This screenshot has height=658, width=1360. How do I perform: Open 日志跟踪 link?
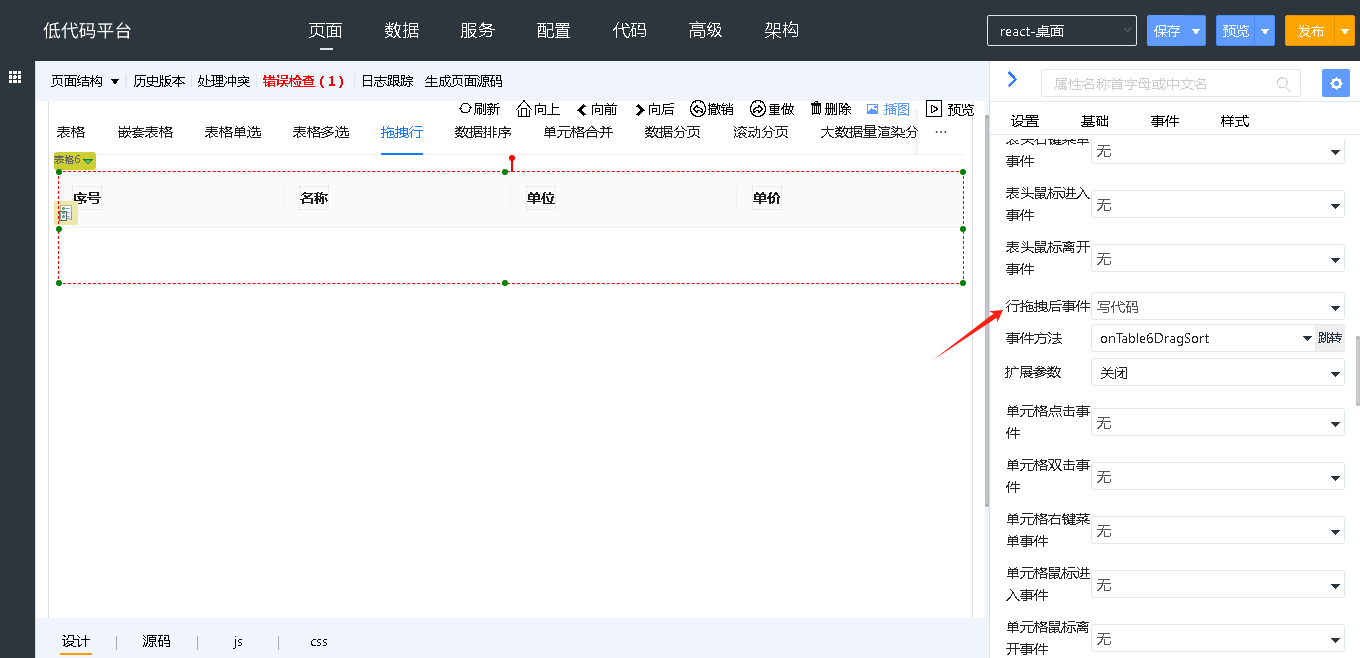[387, 81]
